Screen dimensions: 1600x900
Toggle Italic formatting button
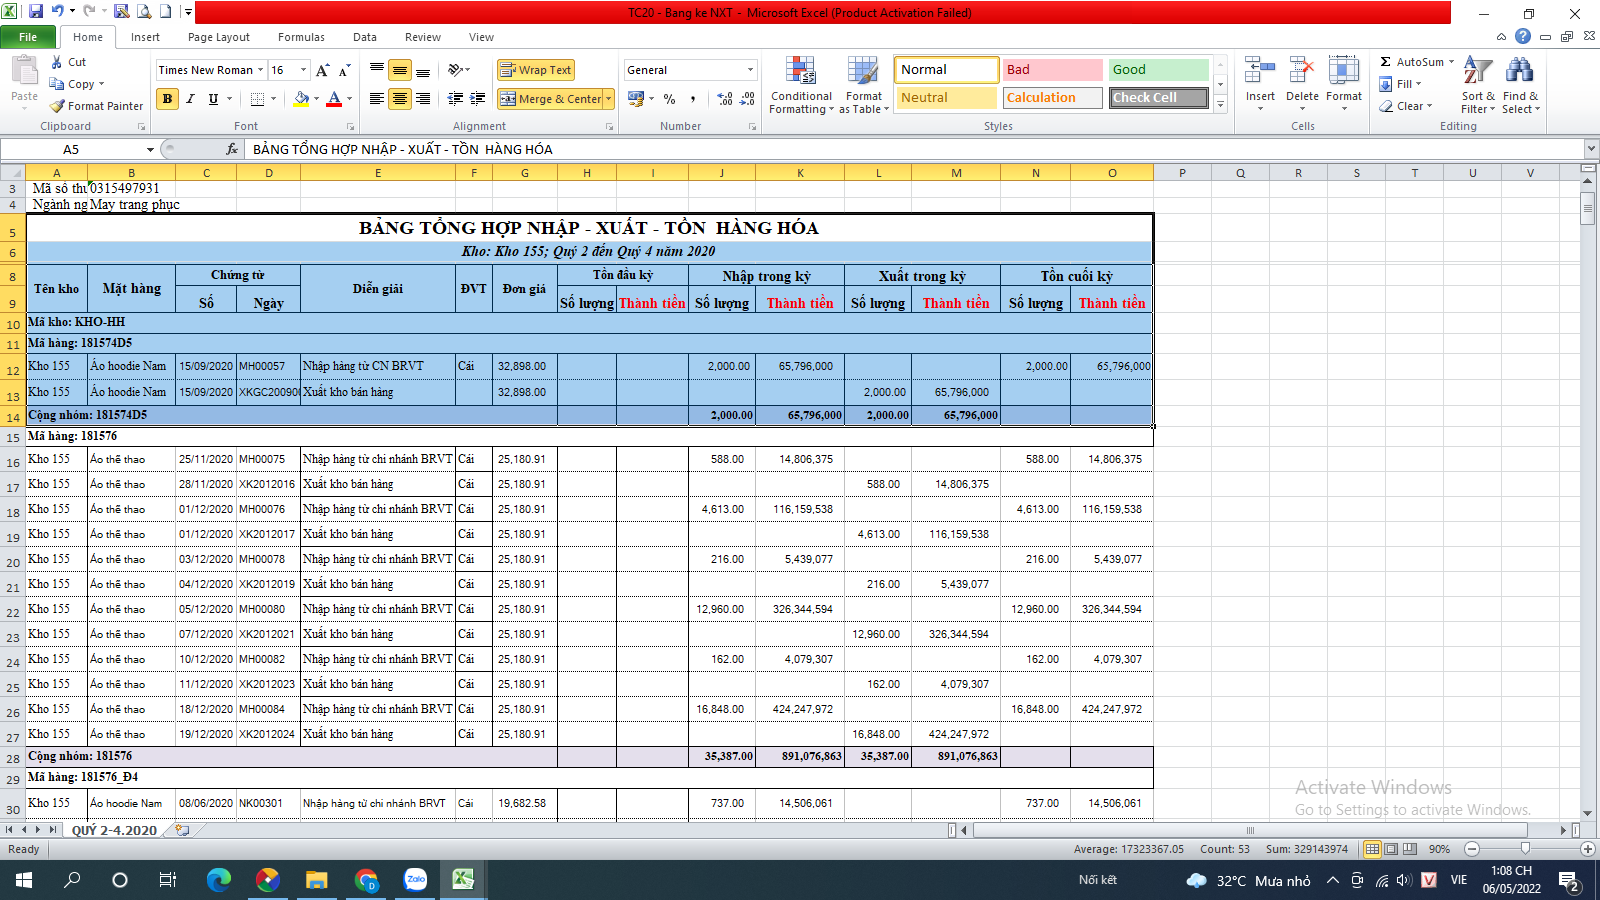(190, 99)
